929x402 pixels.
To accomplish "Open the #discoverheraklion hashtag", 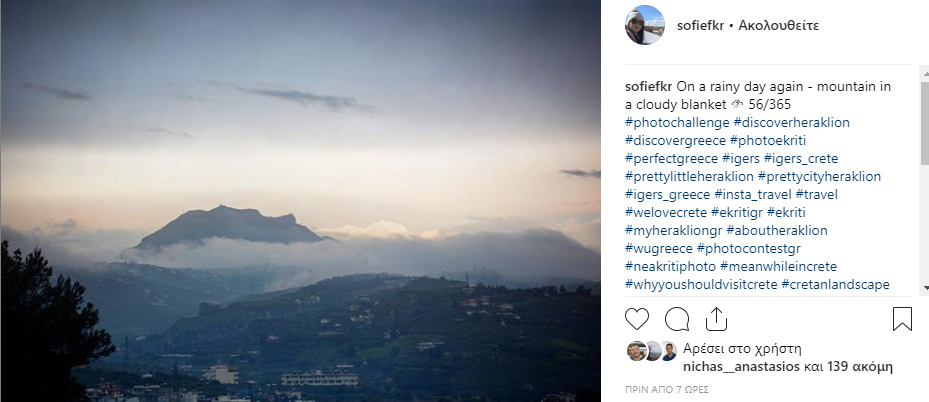I will (x=792, y=123).
